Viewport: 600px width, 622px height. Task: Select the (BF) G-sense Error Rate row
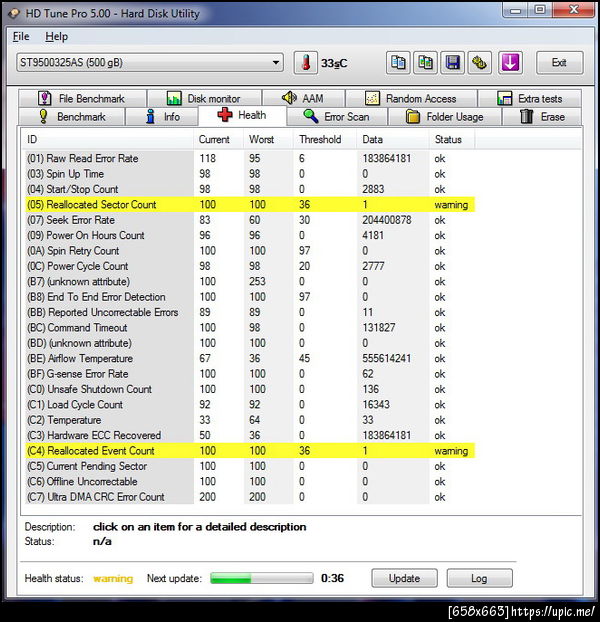(250, 374)
